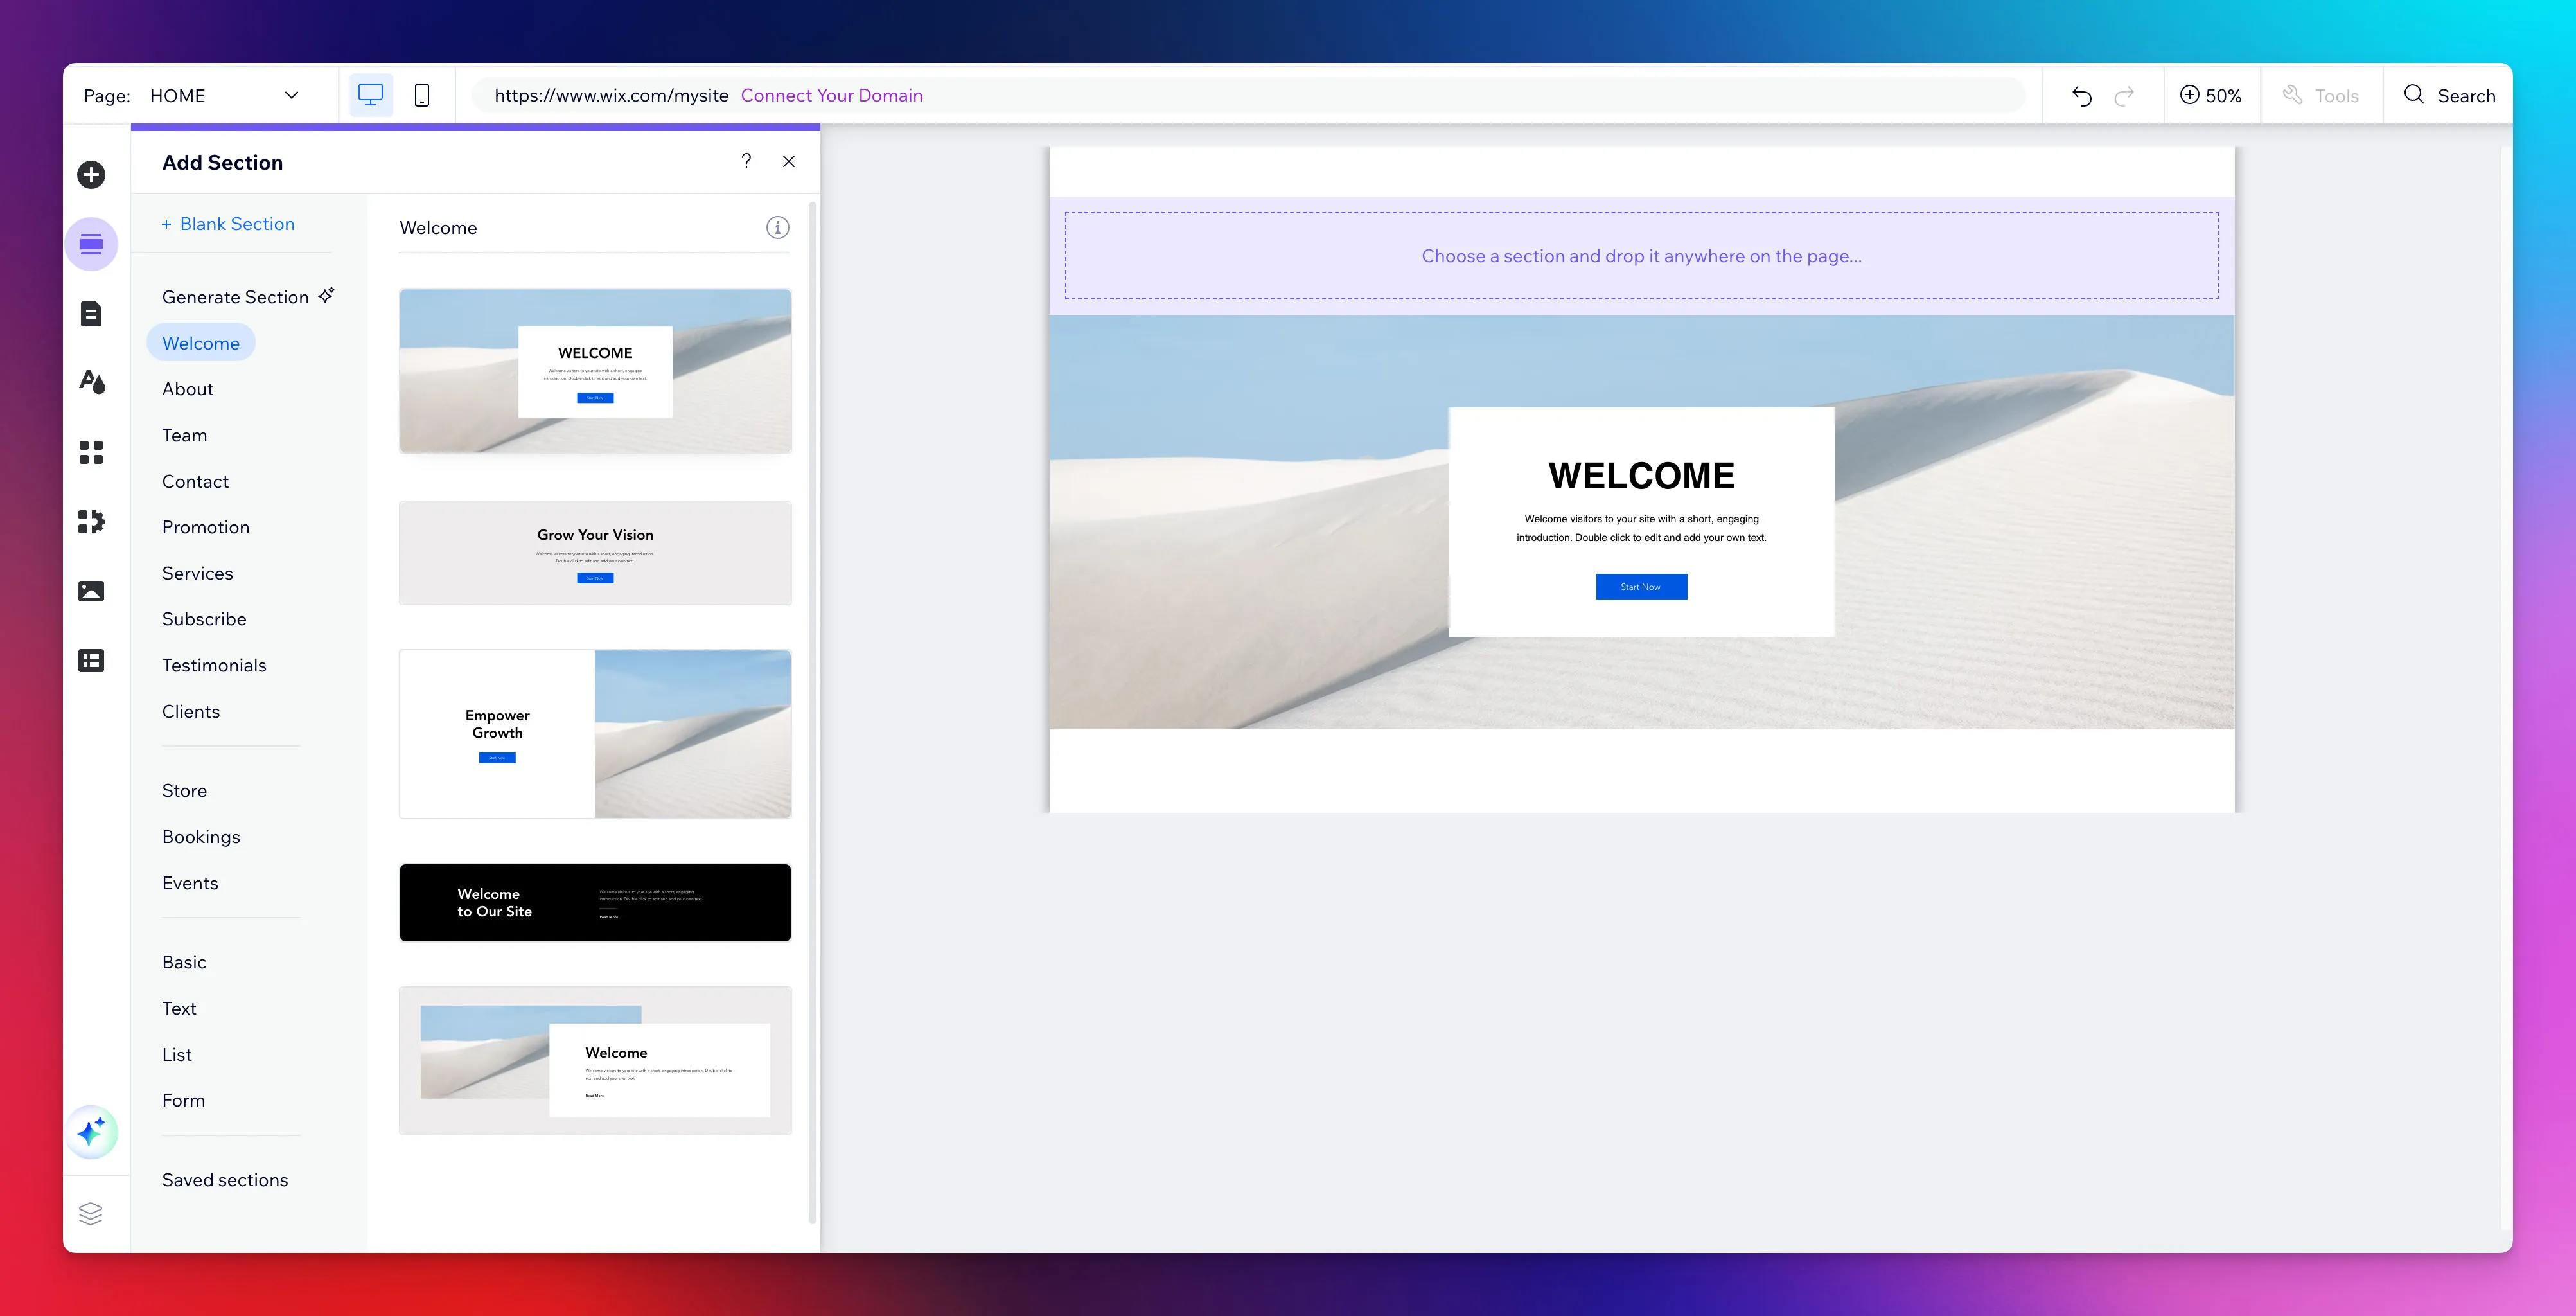Click the Welcome category info icon

(x=777, y=228)
